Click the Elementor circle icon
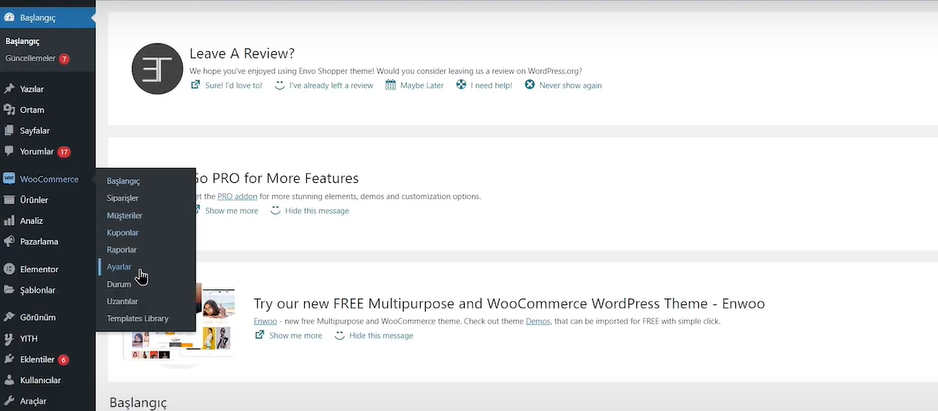 click(9, 269)
